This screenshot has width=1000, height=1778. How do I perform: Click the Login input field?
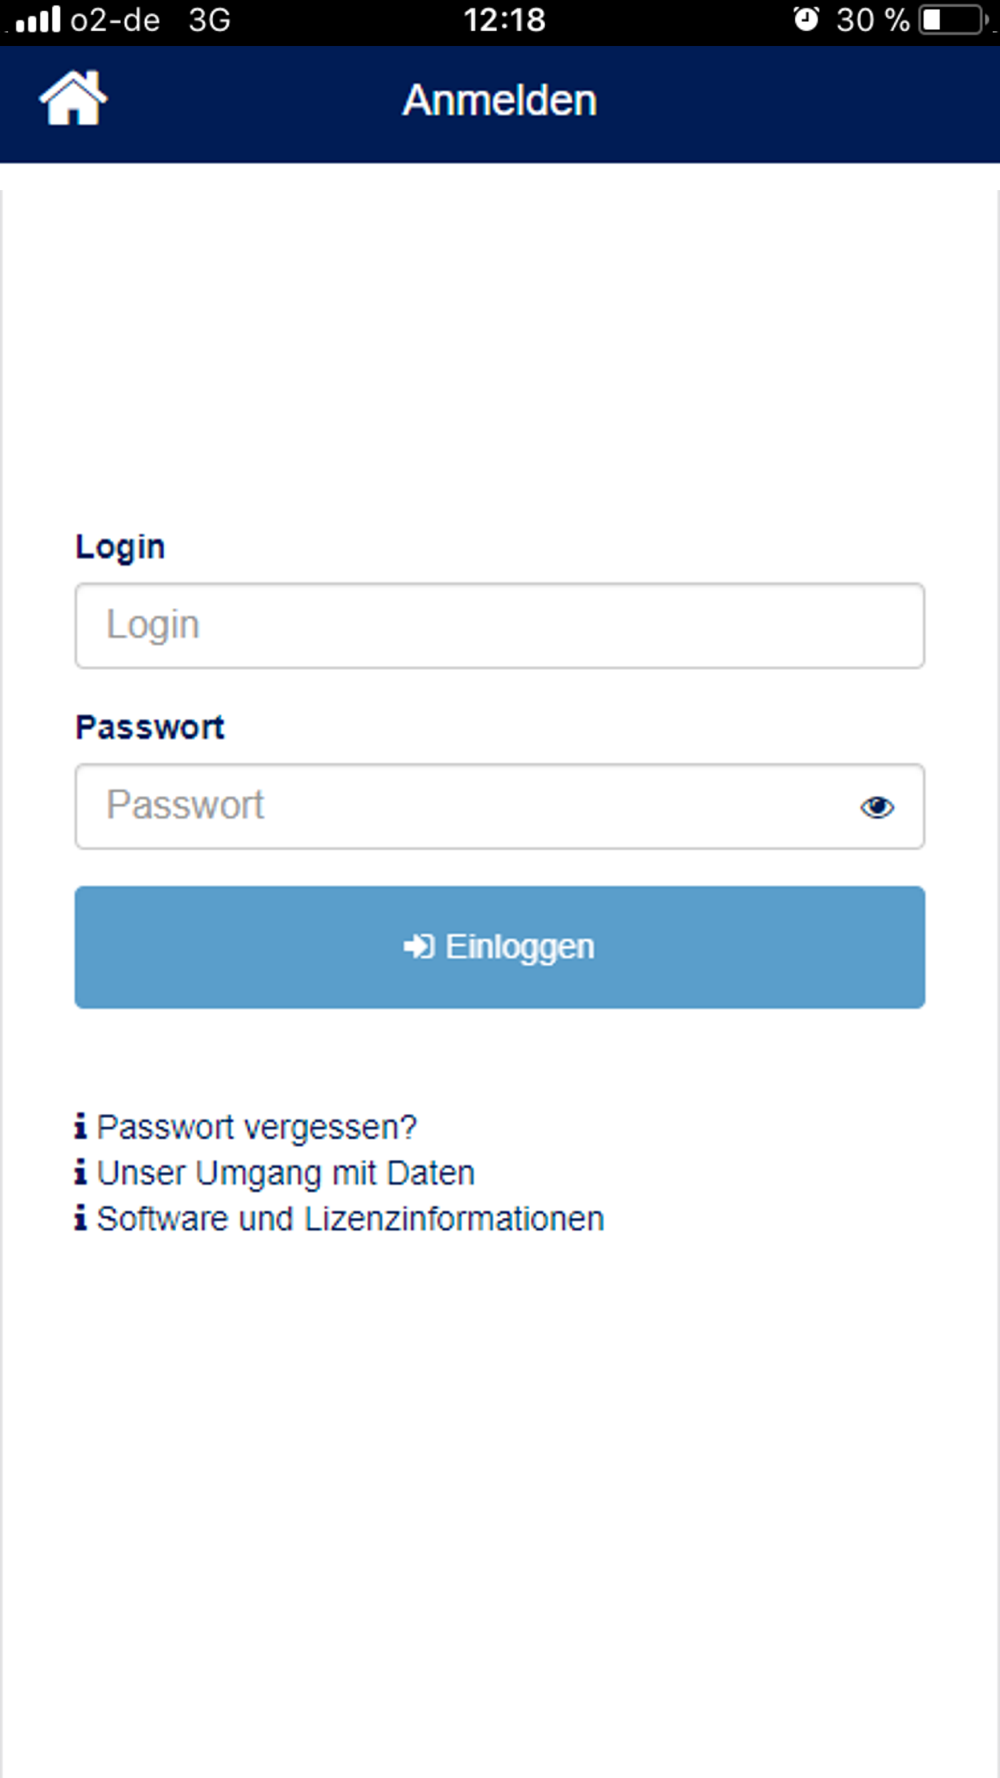(500, 626)
